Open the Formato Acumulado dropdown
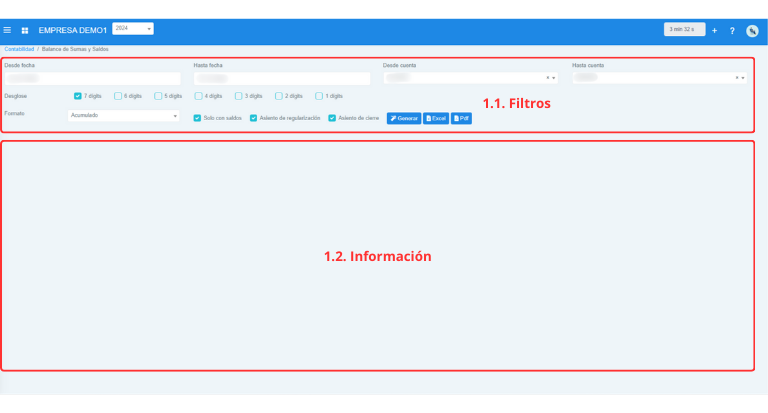The image size is (768, 413). pos(123,116)
